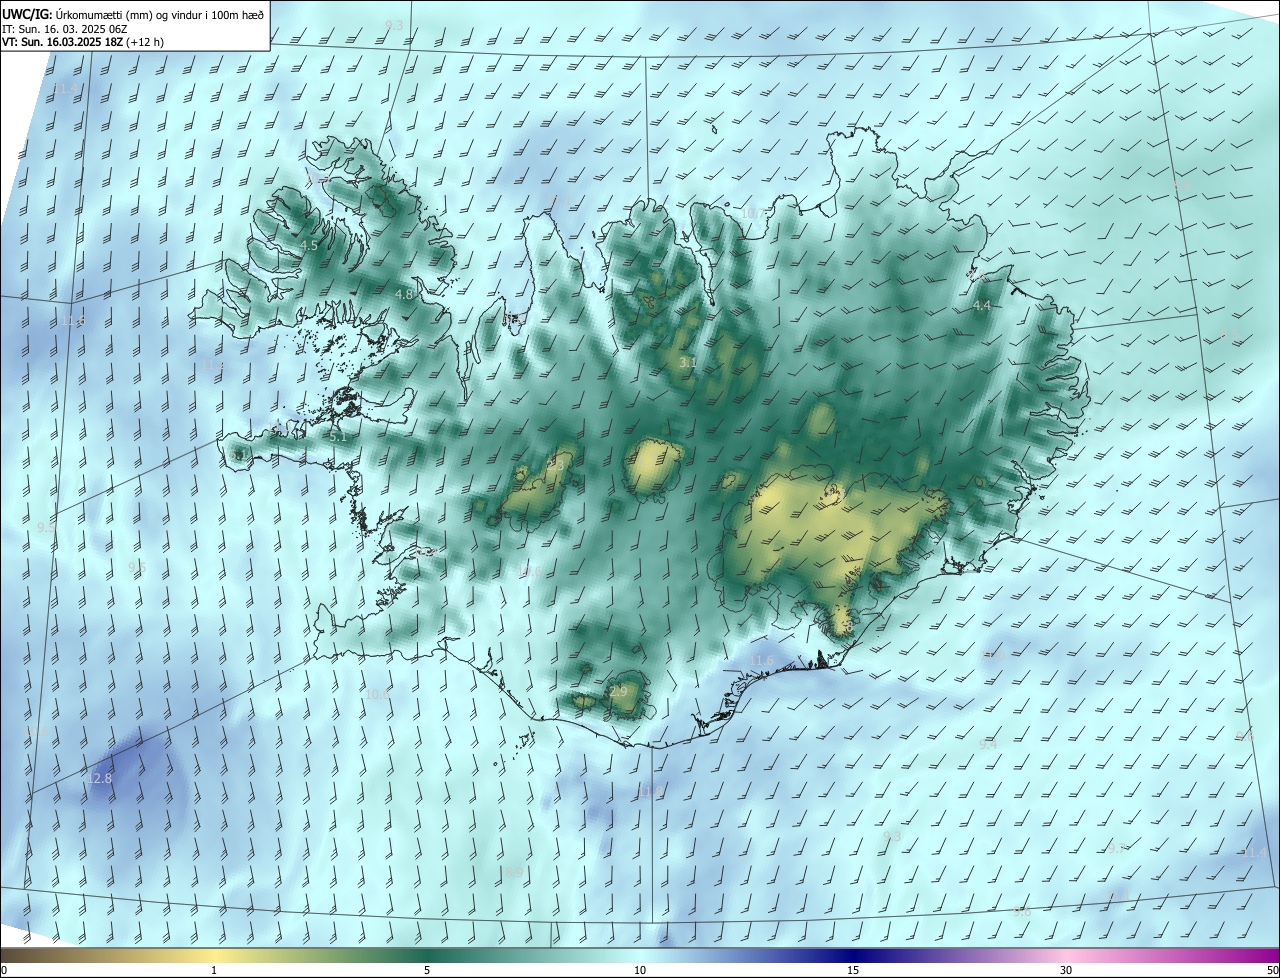The height and width of the screenshot is (978, 1280).
Task: Click the '1' tick on the color scale
Action: (x=214, y=971)
